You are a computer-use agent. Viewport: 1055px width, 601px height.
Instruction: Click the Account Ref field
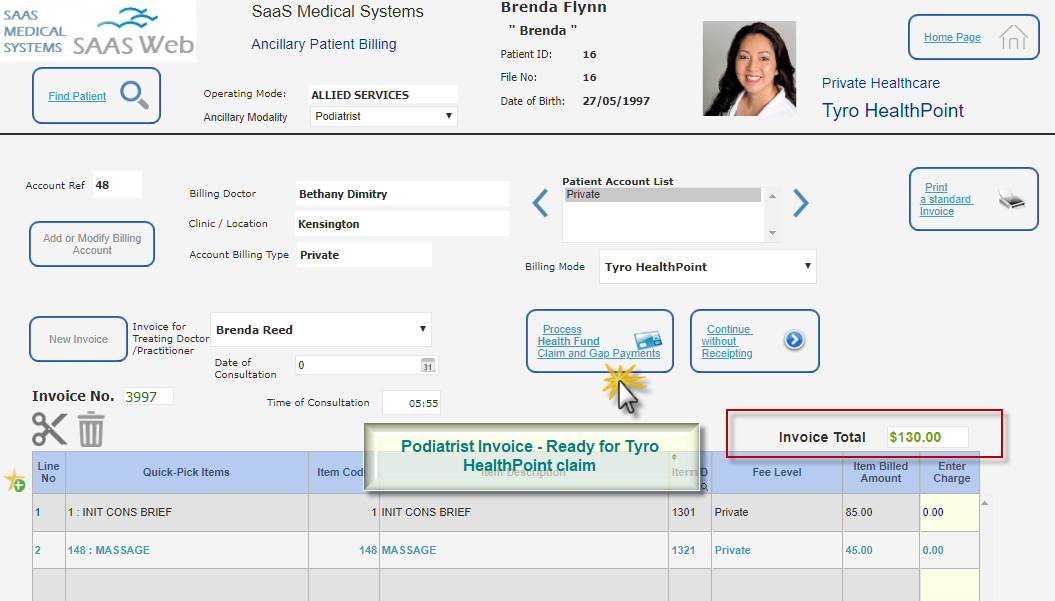117,185
